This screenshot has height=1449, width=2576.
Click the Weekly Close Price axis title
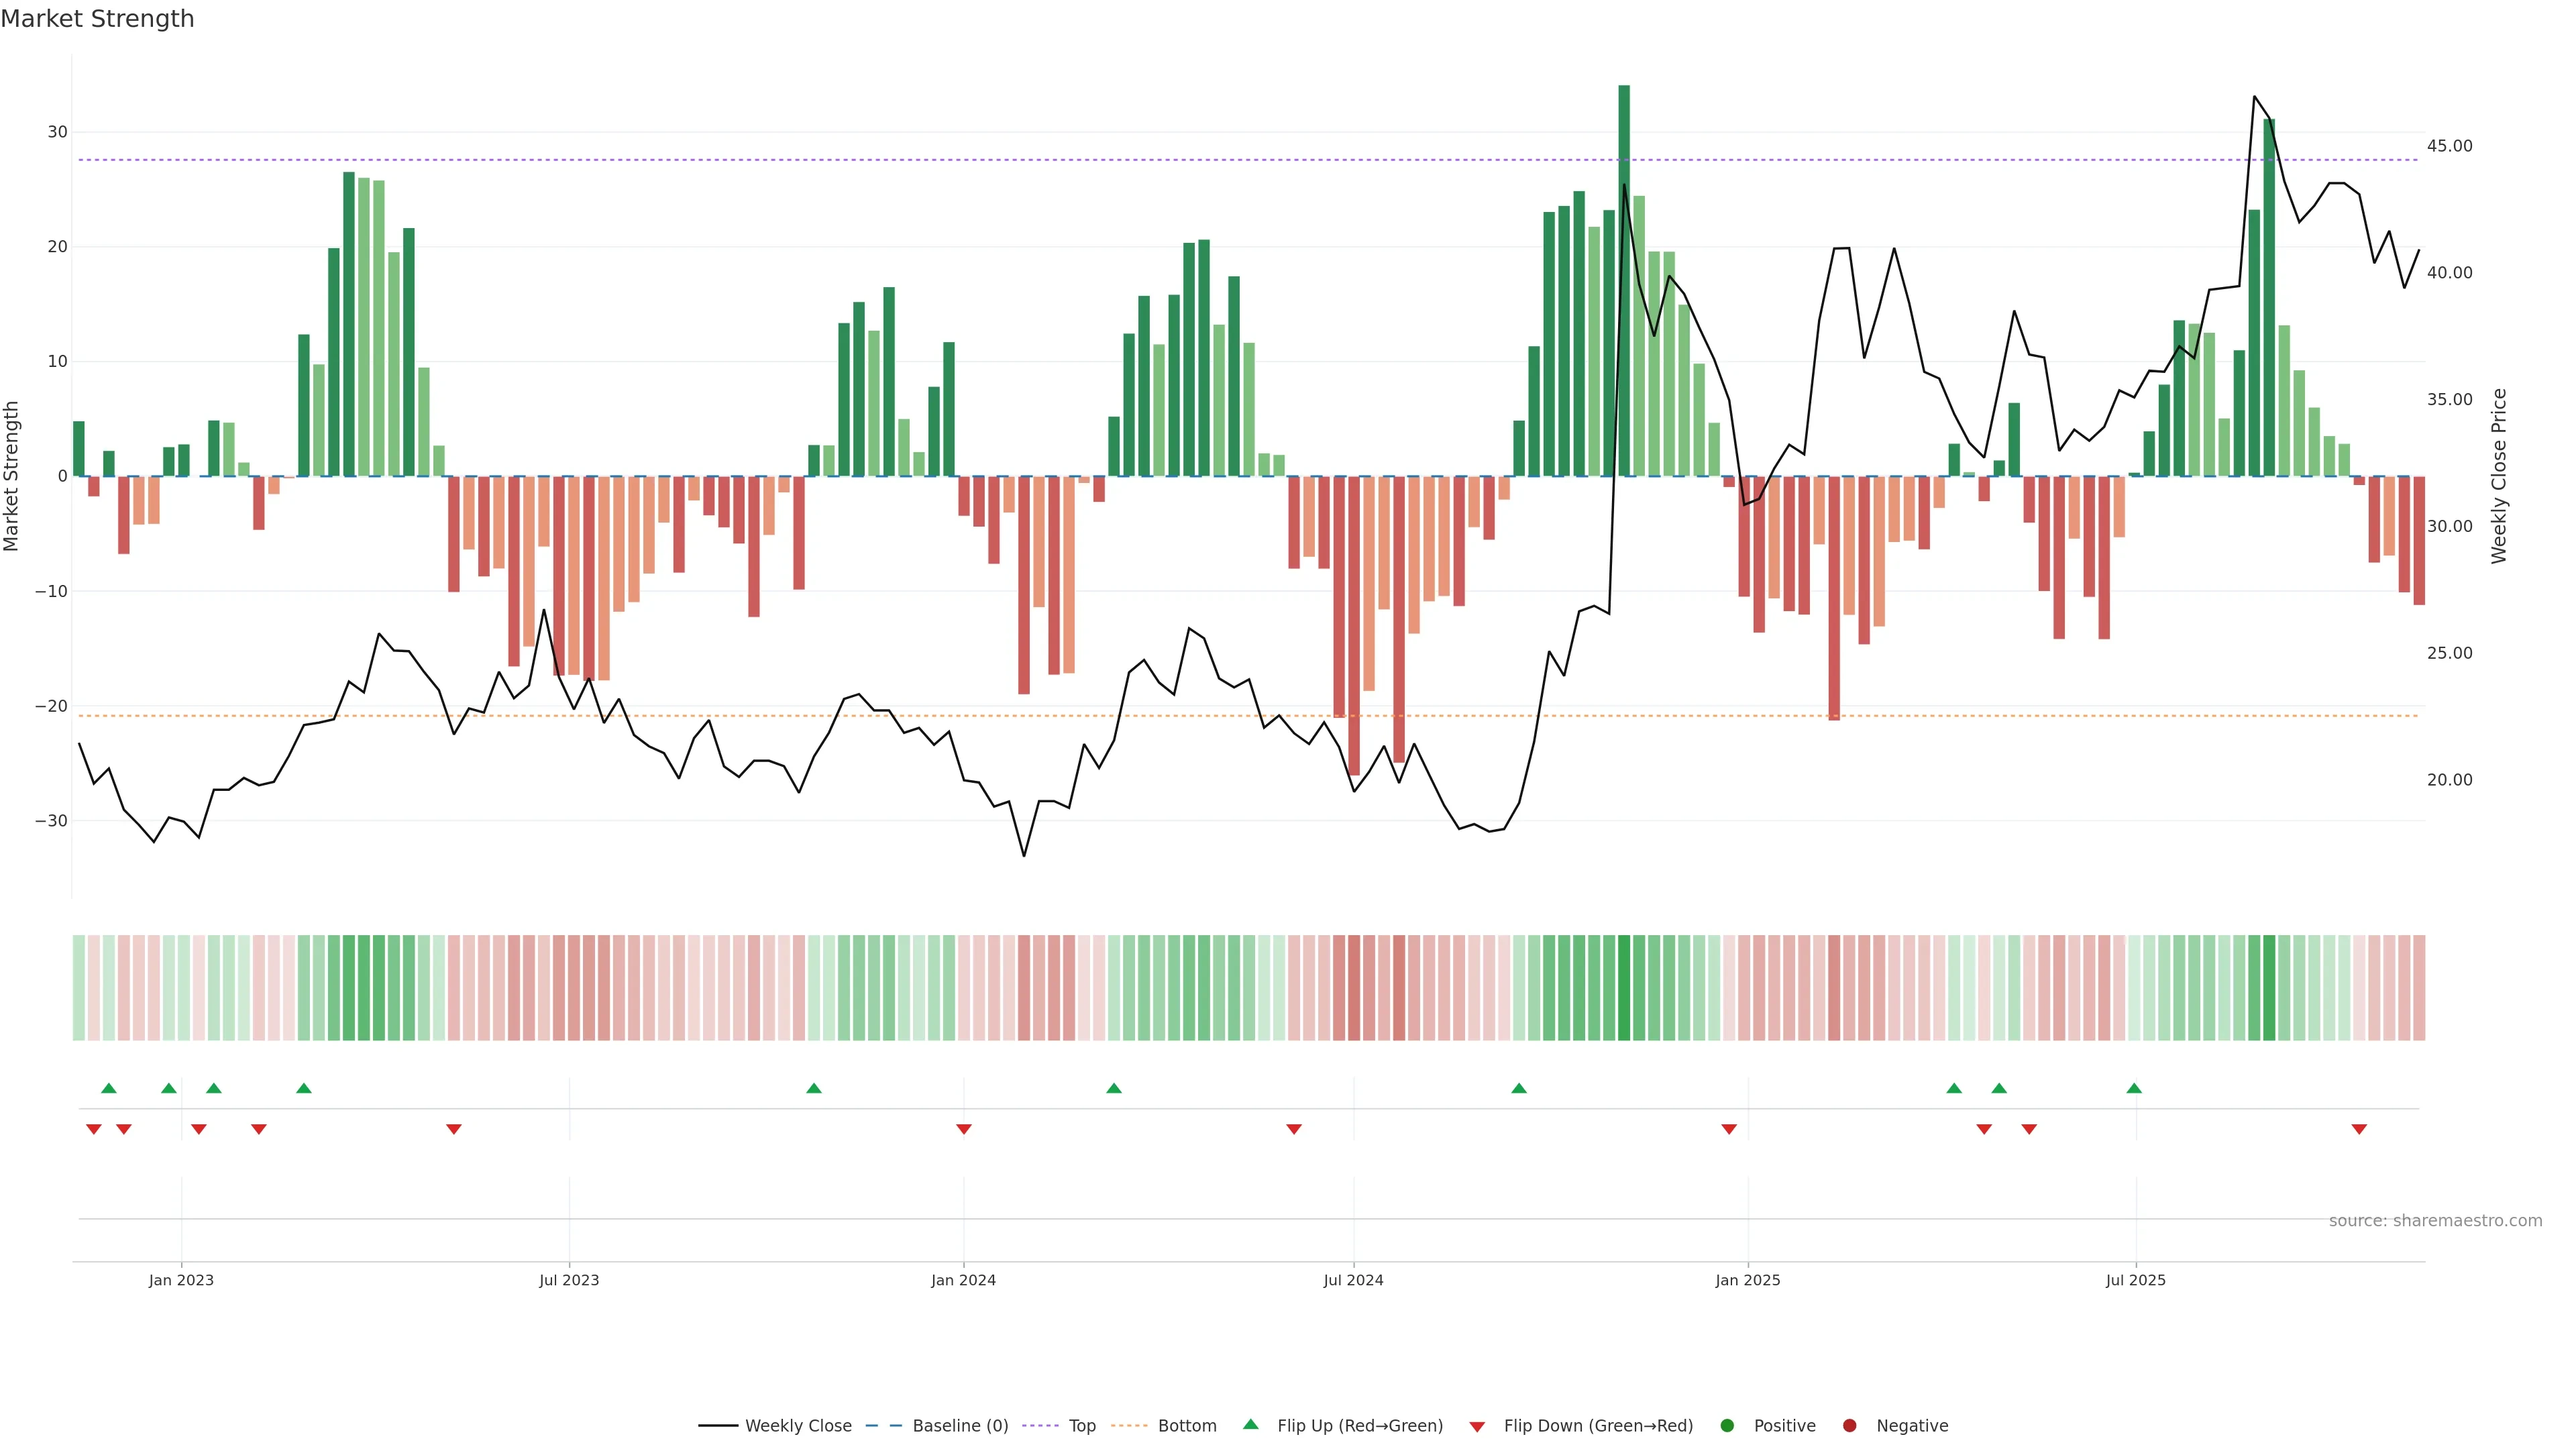tap(2498, 476)
